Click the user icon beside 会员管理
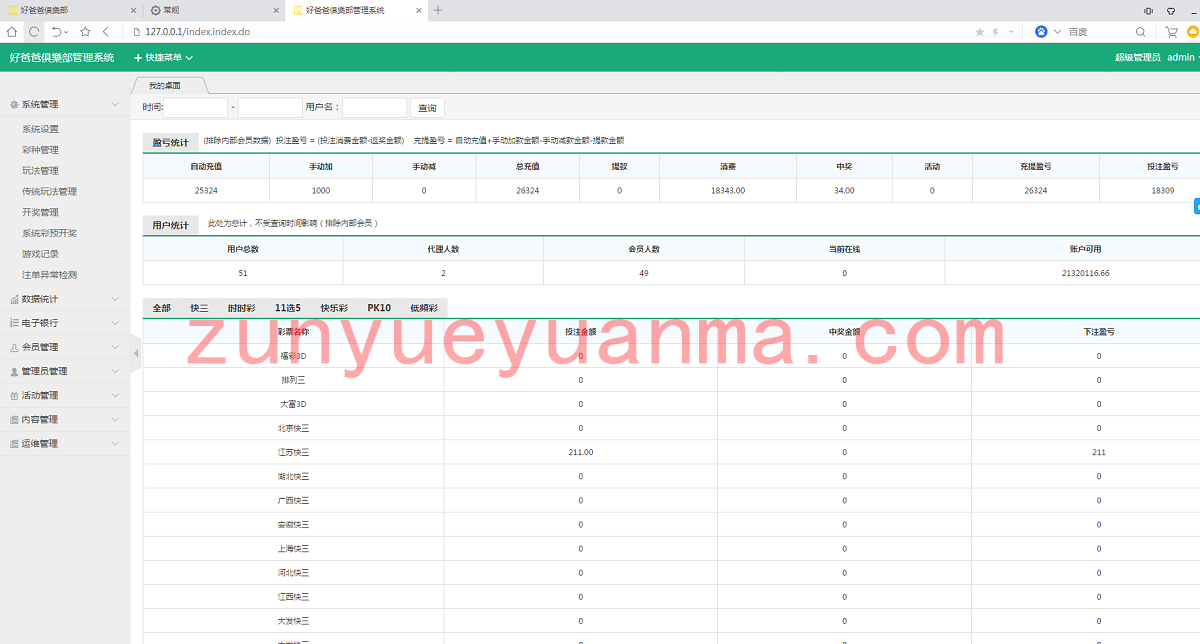This screenshot has width=1200, height=644. click(x=14, y=347)
